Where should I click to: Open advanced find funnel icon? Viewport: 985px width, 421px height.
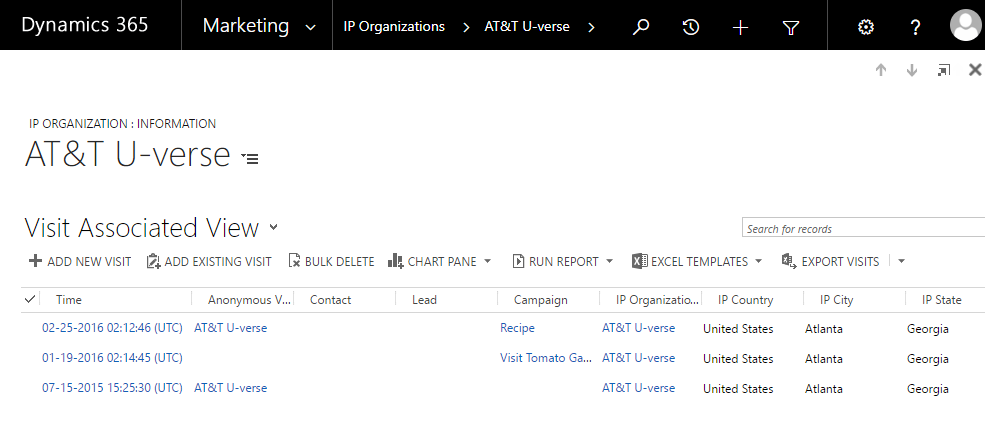click(x=791, y=27)
